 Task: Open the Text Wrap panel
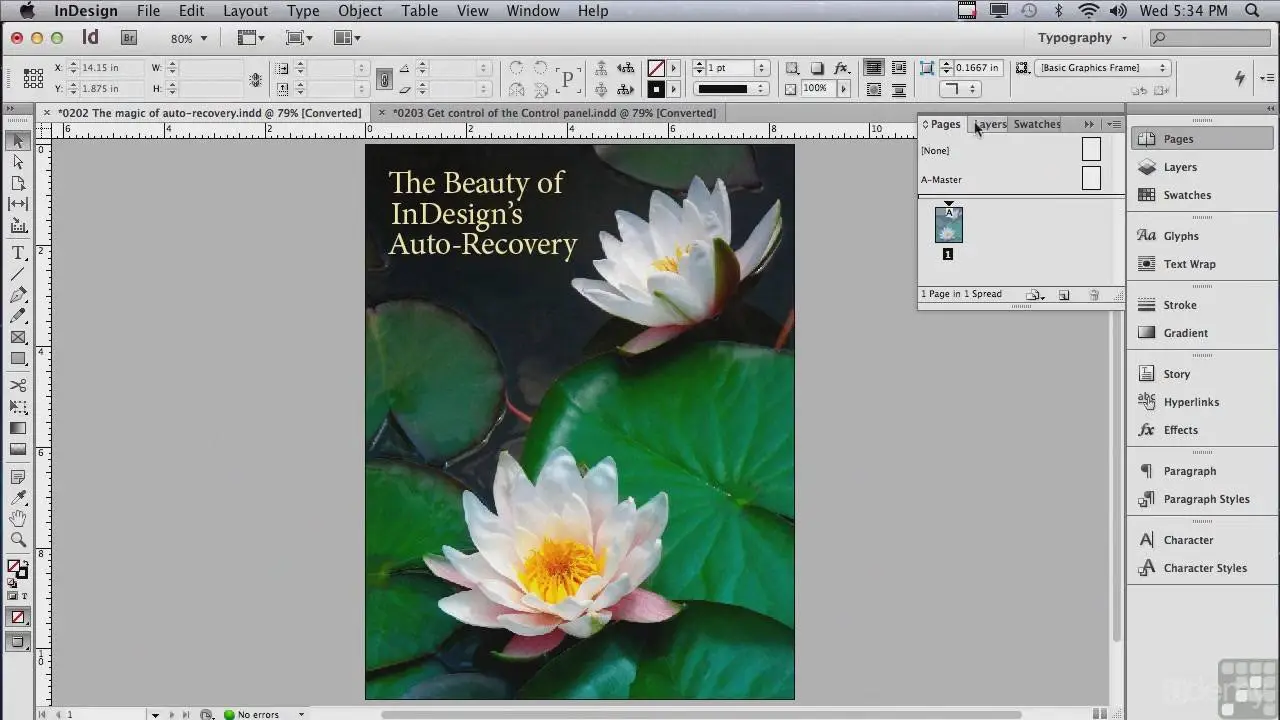click(1189, 264)
